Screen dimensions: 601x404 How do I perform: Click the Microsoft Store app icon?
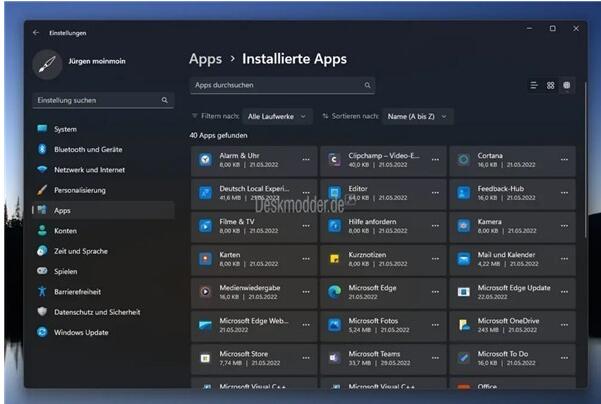click(205, 358)
